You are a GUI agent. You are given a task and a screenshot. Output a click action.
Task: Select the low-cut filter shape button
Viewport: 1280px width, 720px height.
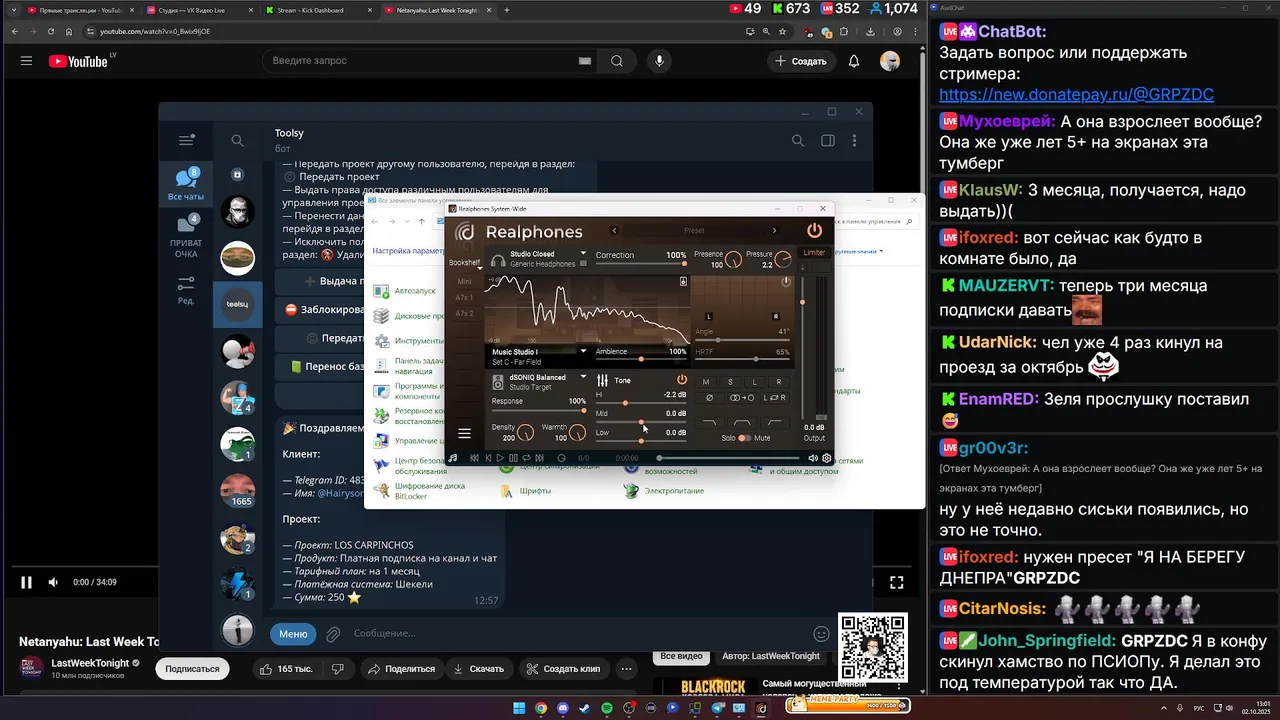pyautogui.click(x=774, y=422)
